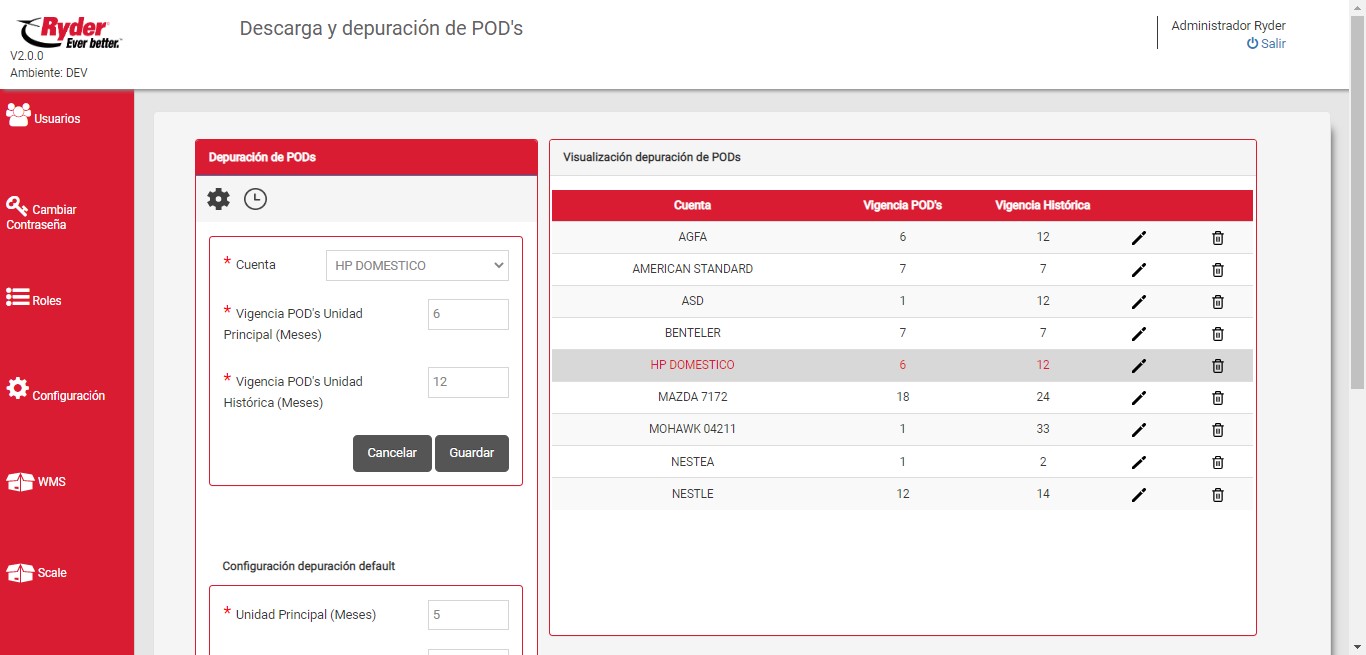The width and height of the screenshot is (1366, 655).
Task: Click the Vigencia POD's Unidad Principal field
Action: 467,314
